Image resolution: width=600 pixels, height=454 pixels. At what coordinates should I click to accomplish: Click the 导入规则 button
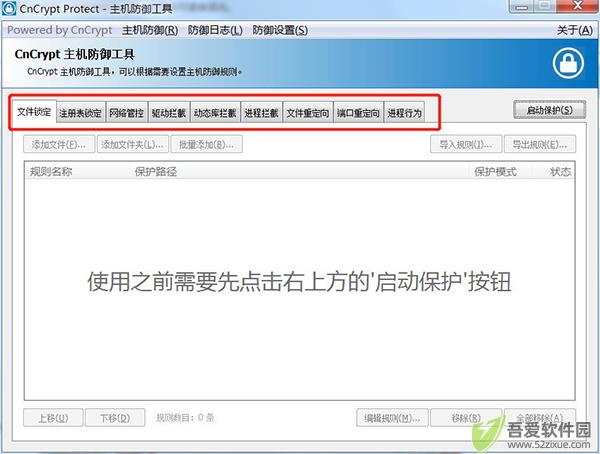pos(466,144)
